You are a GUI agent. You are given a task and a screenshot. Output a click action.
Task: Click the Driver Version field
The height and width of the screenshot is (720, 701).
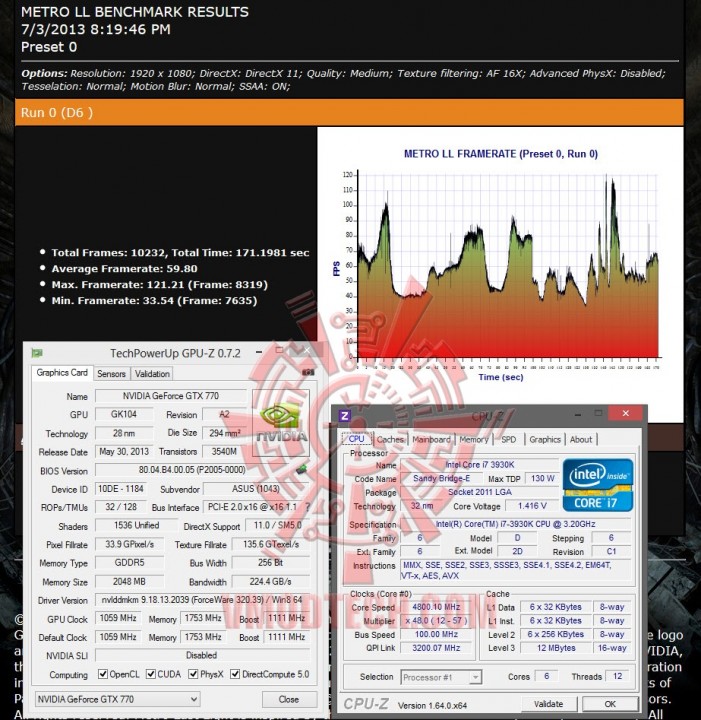coord(202,600)
